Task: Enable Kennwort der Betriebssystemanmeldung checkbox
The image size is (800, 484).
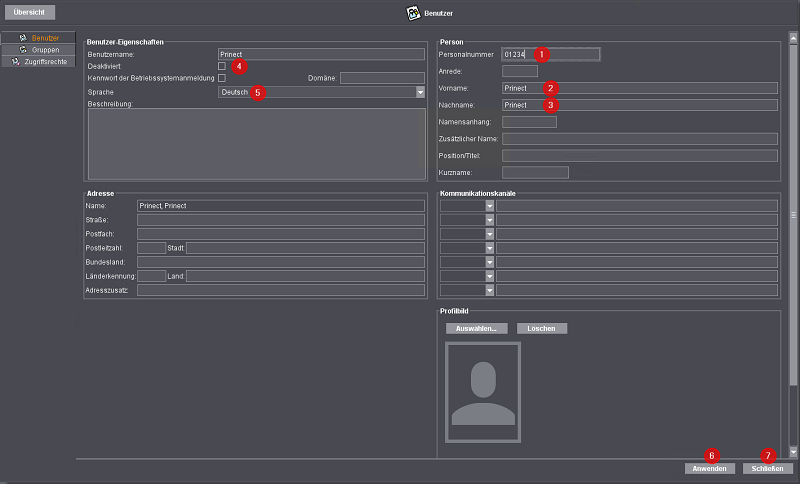Action: click(222, 78)
